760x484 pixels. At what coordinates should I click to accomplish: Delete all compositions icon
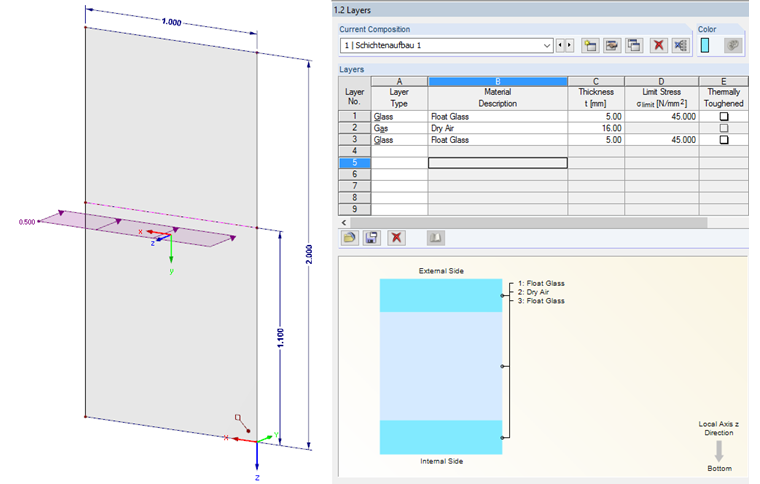click(x=681, y=46)
